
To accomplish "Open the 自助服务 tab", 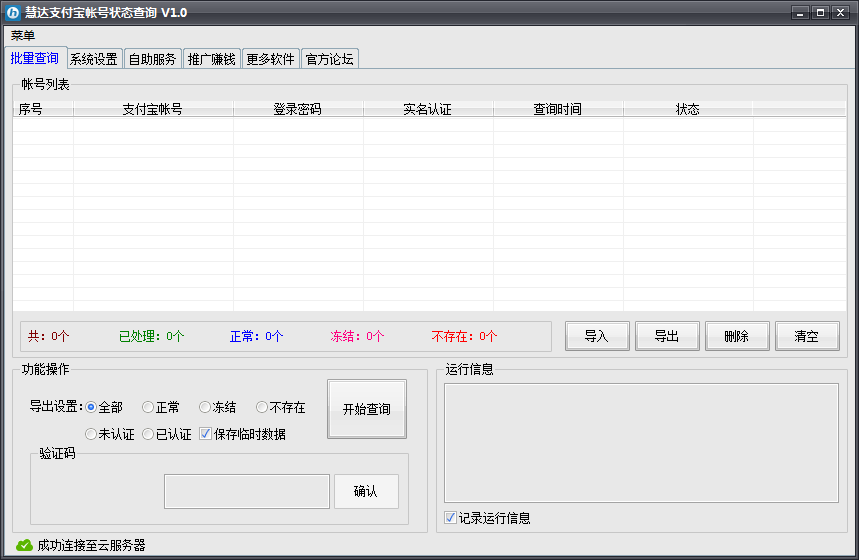I will [x=152, y=59].
